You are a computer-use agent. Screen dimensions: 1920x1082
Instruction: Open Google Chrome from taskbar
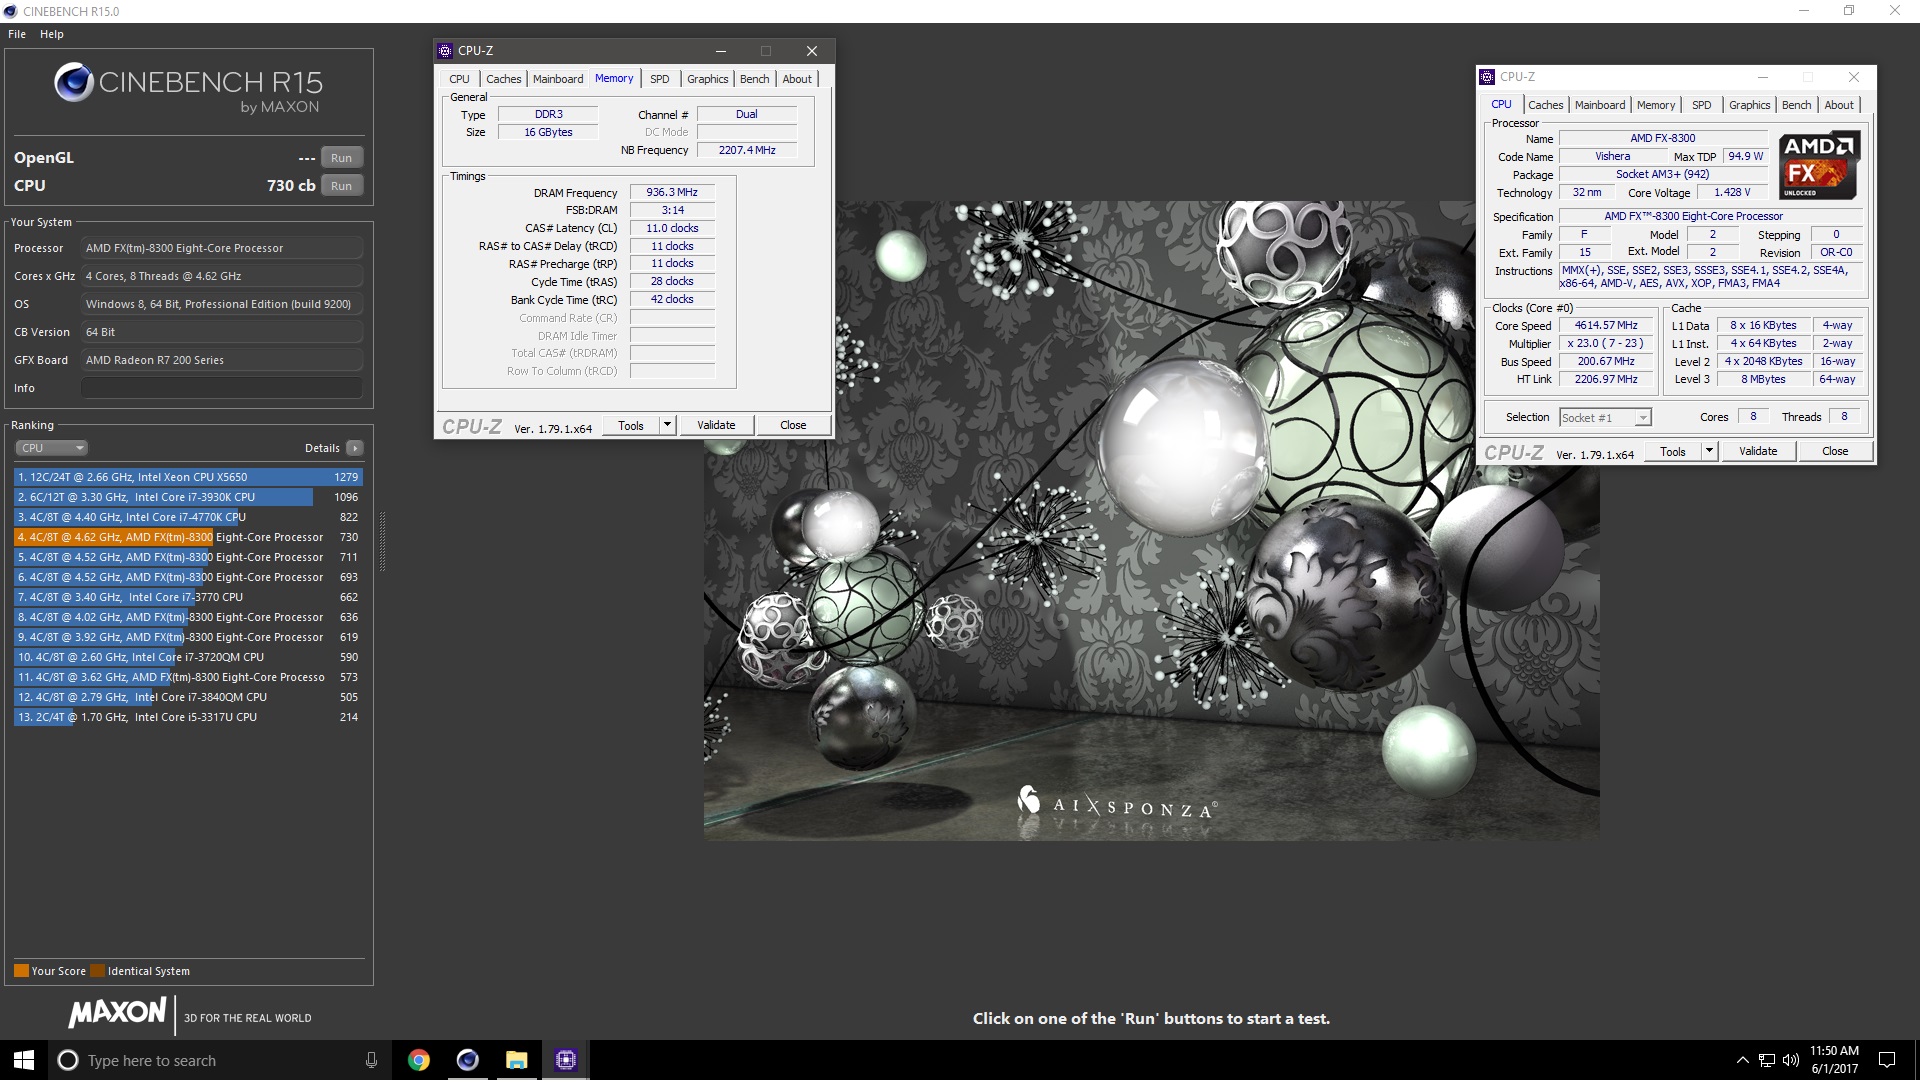click(x=419, y=1060)
